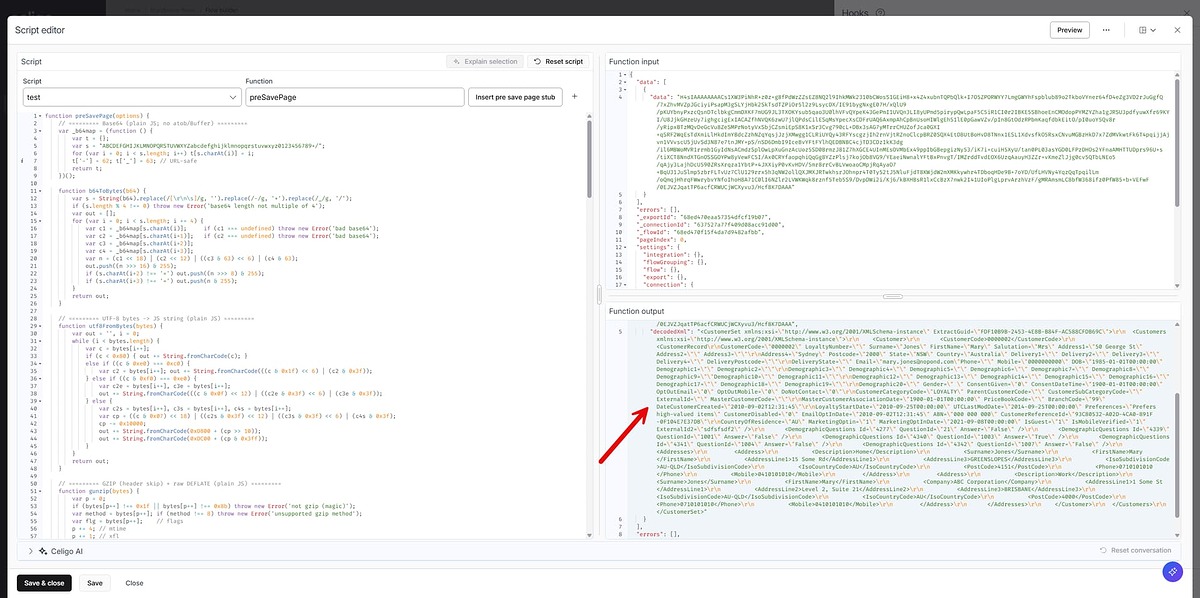The height and width of the screenshot is (598, 1200).
Task: Click Save & close
Action: click(x=44, y=583)
